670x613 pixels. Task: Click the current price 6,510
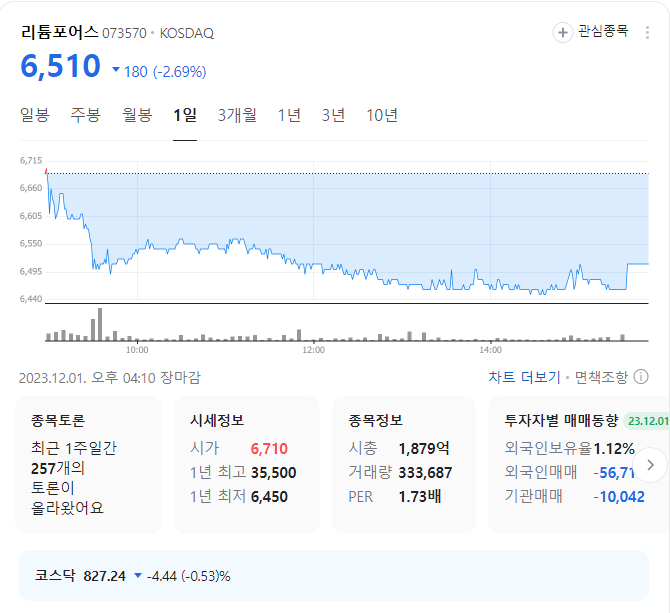pos(60,66)
